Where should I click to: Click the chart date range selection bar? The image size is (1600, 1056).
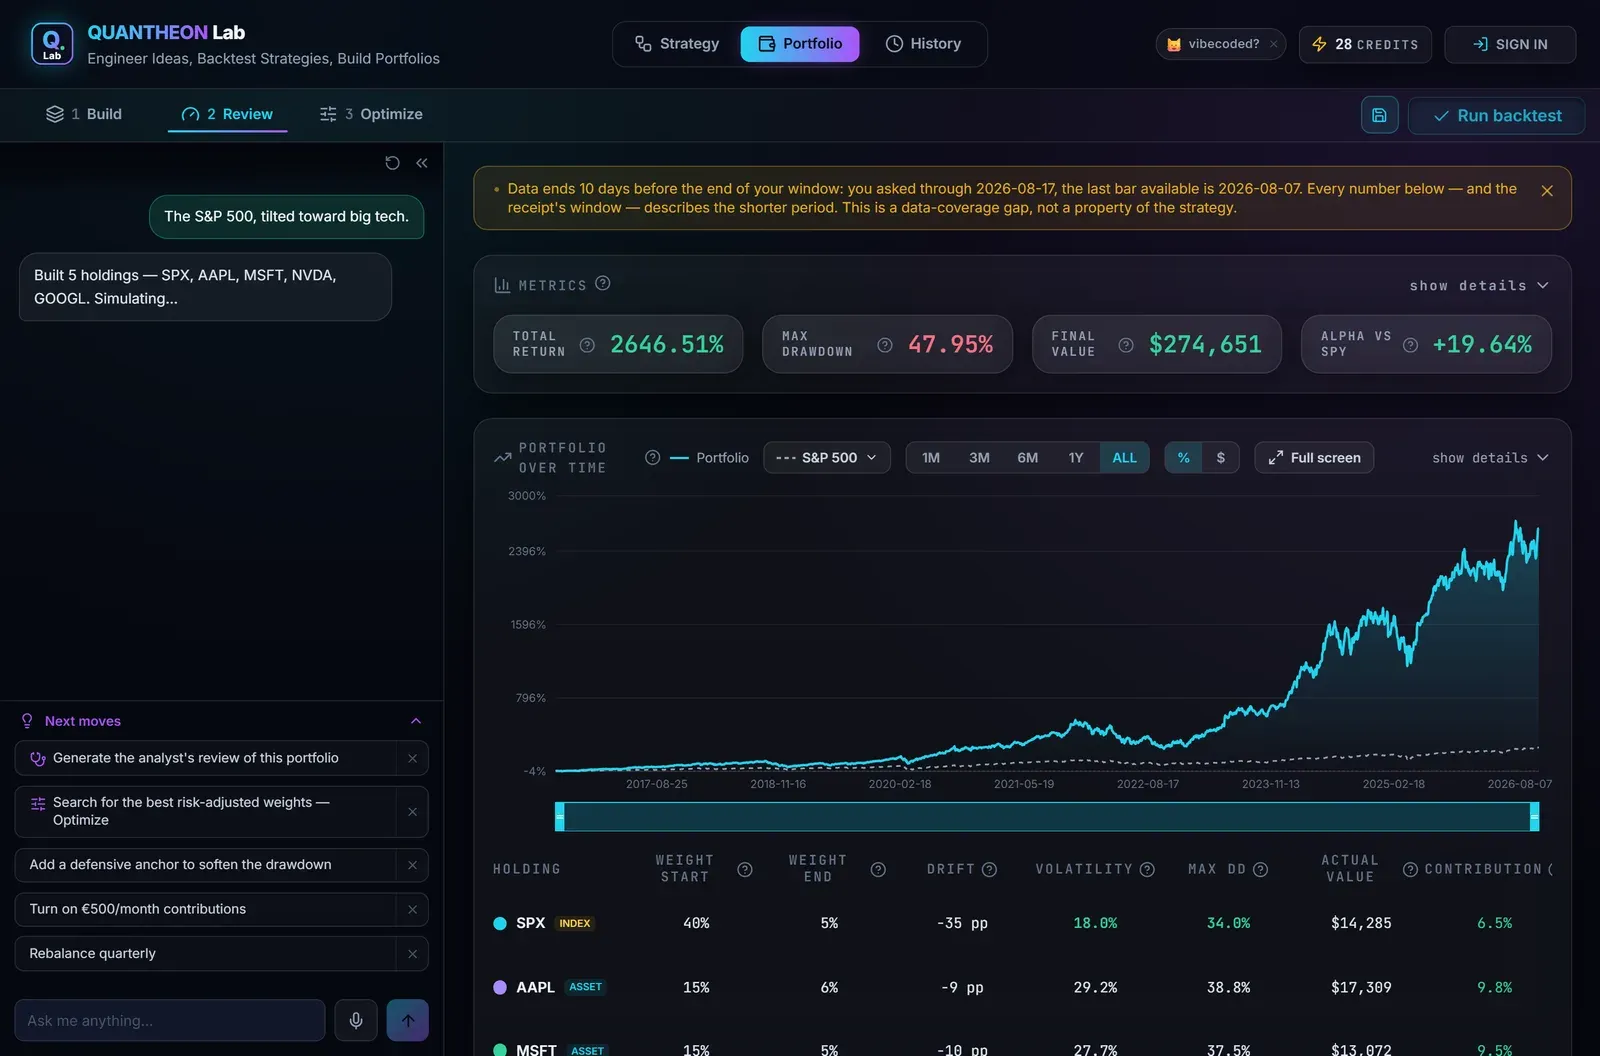click(x=1047, y=816)
